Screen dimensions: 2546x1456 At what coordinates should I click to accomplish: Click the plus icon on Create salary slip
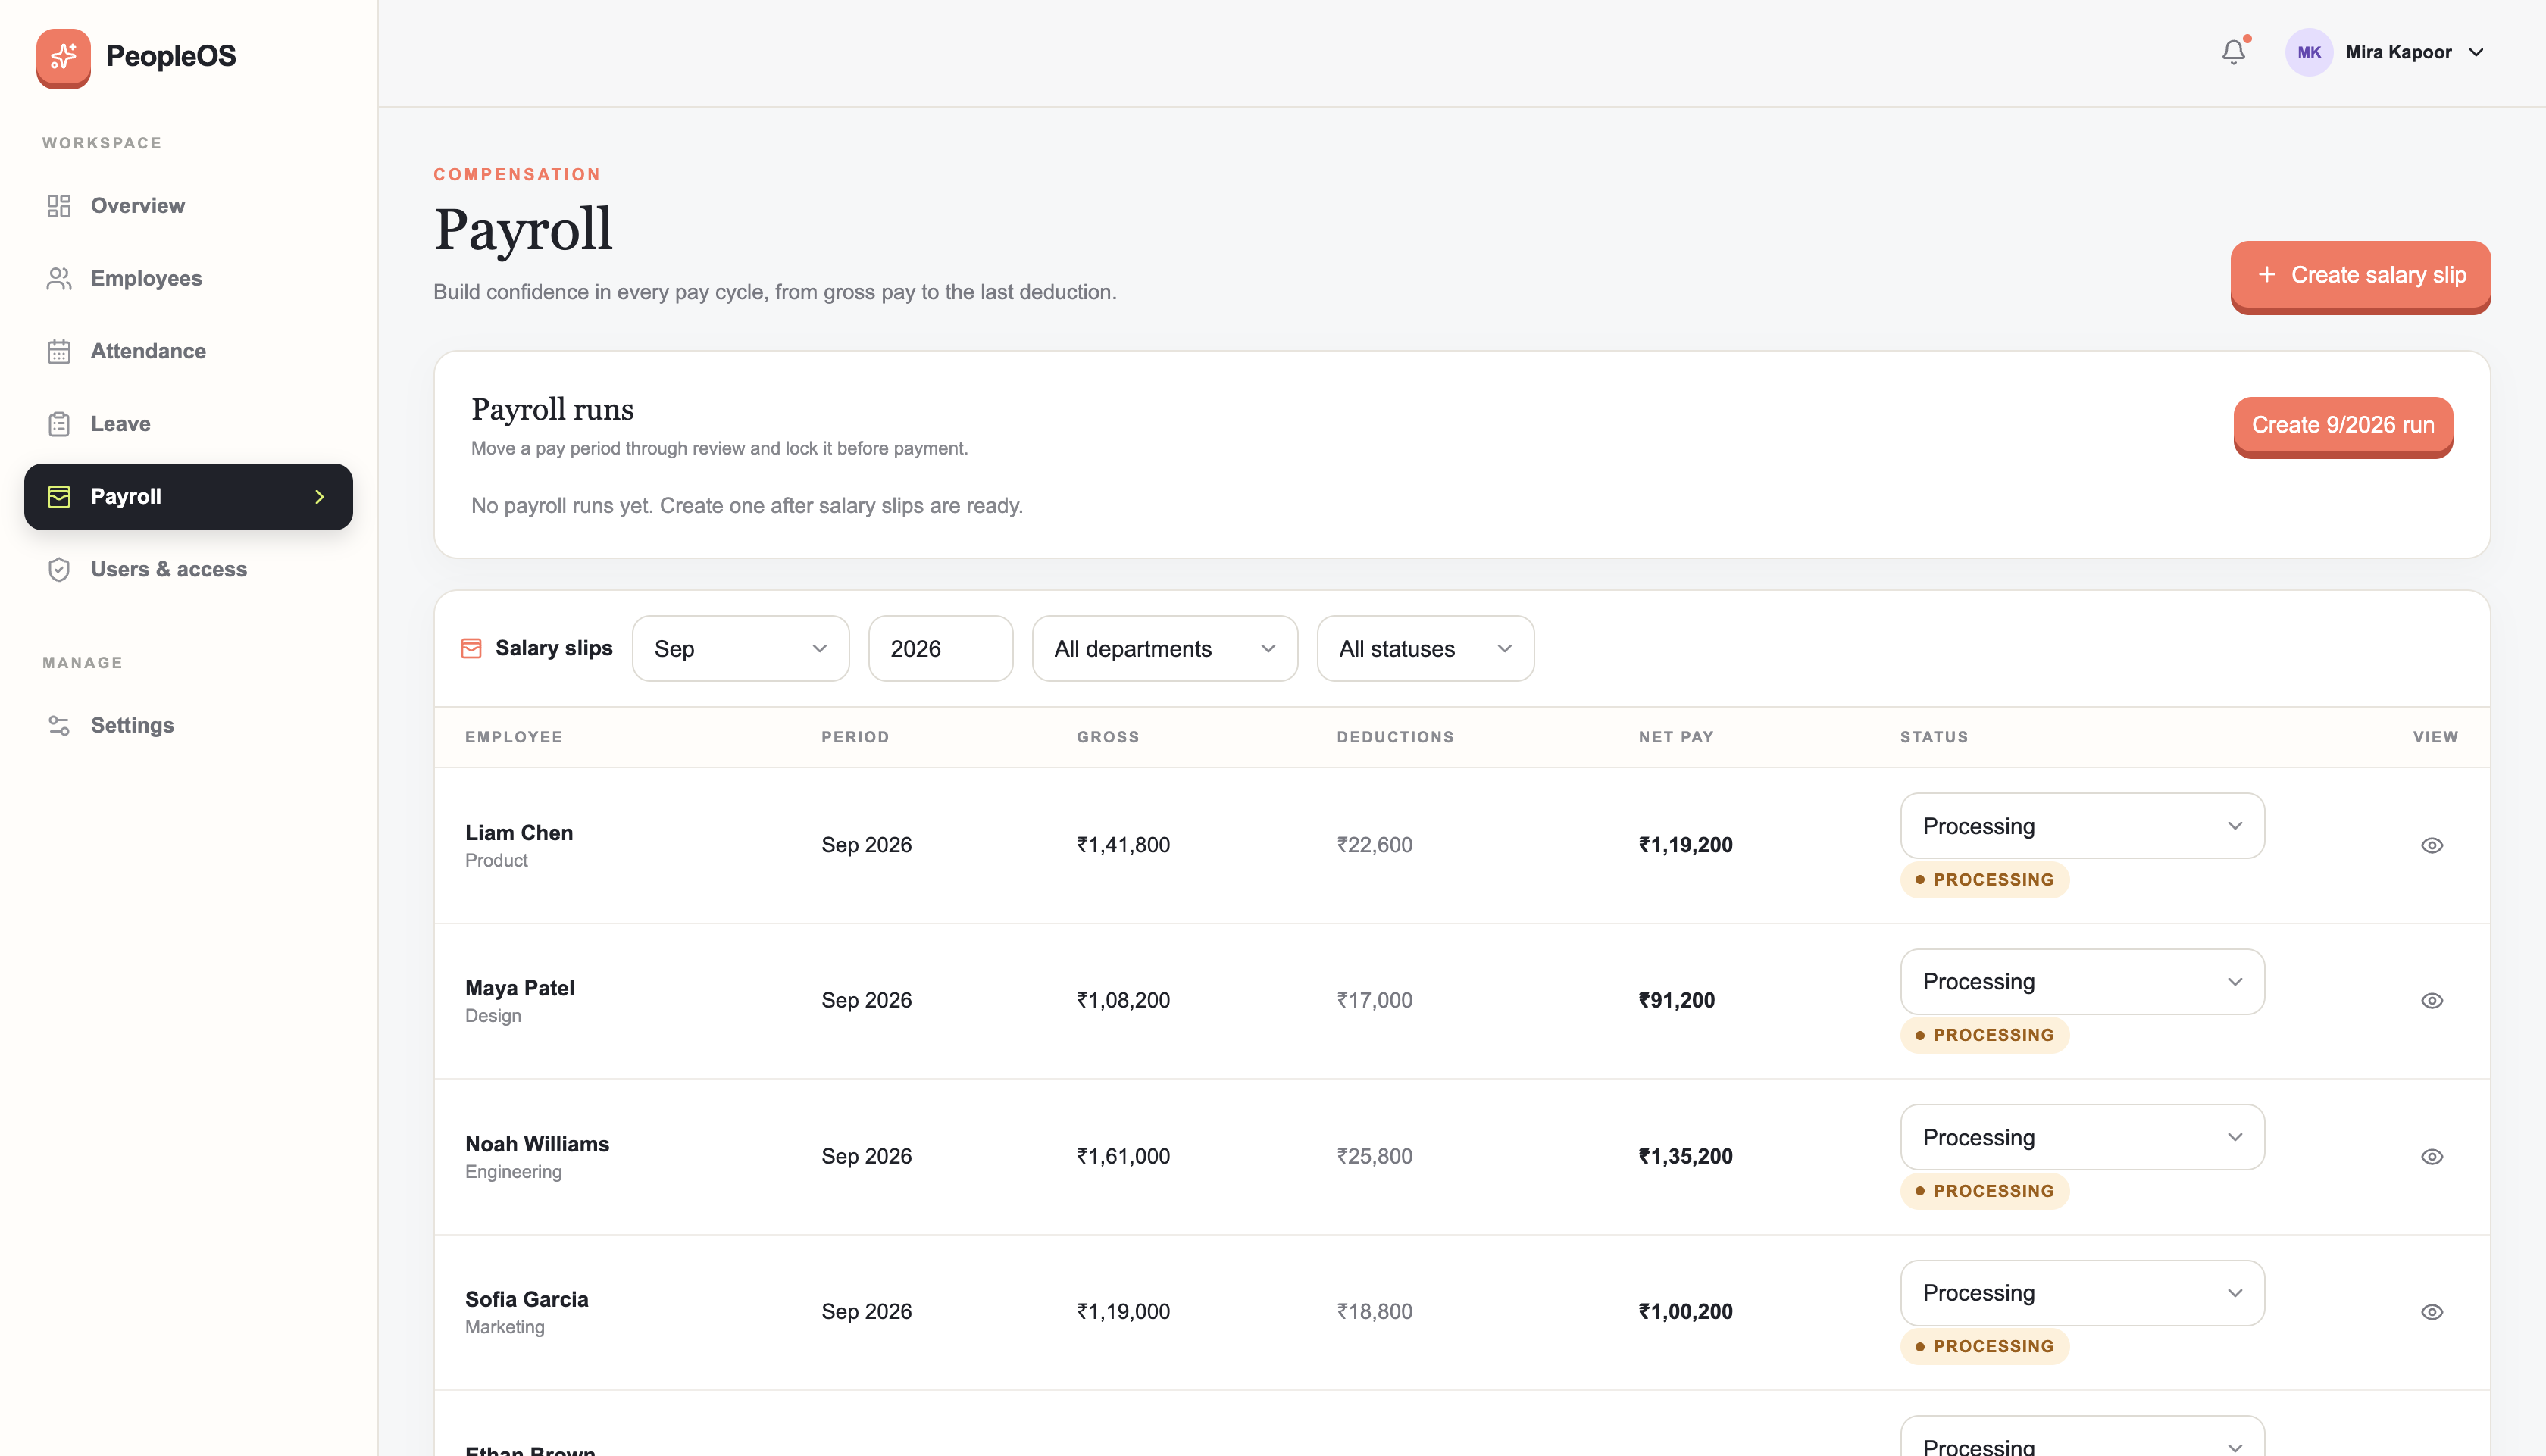click(x=2267, y=274)
